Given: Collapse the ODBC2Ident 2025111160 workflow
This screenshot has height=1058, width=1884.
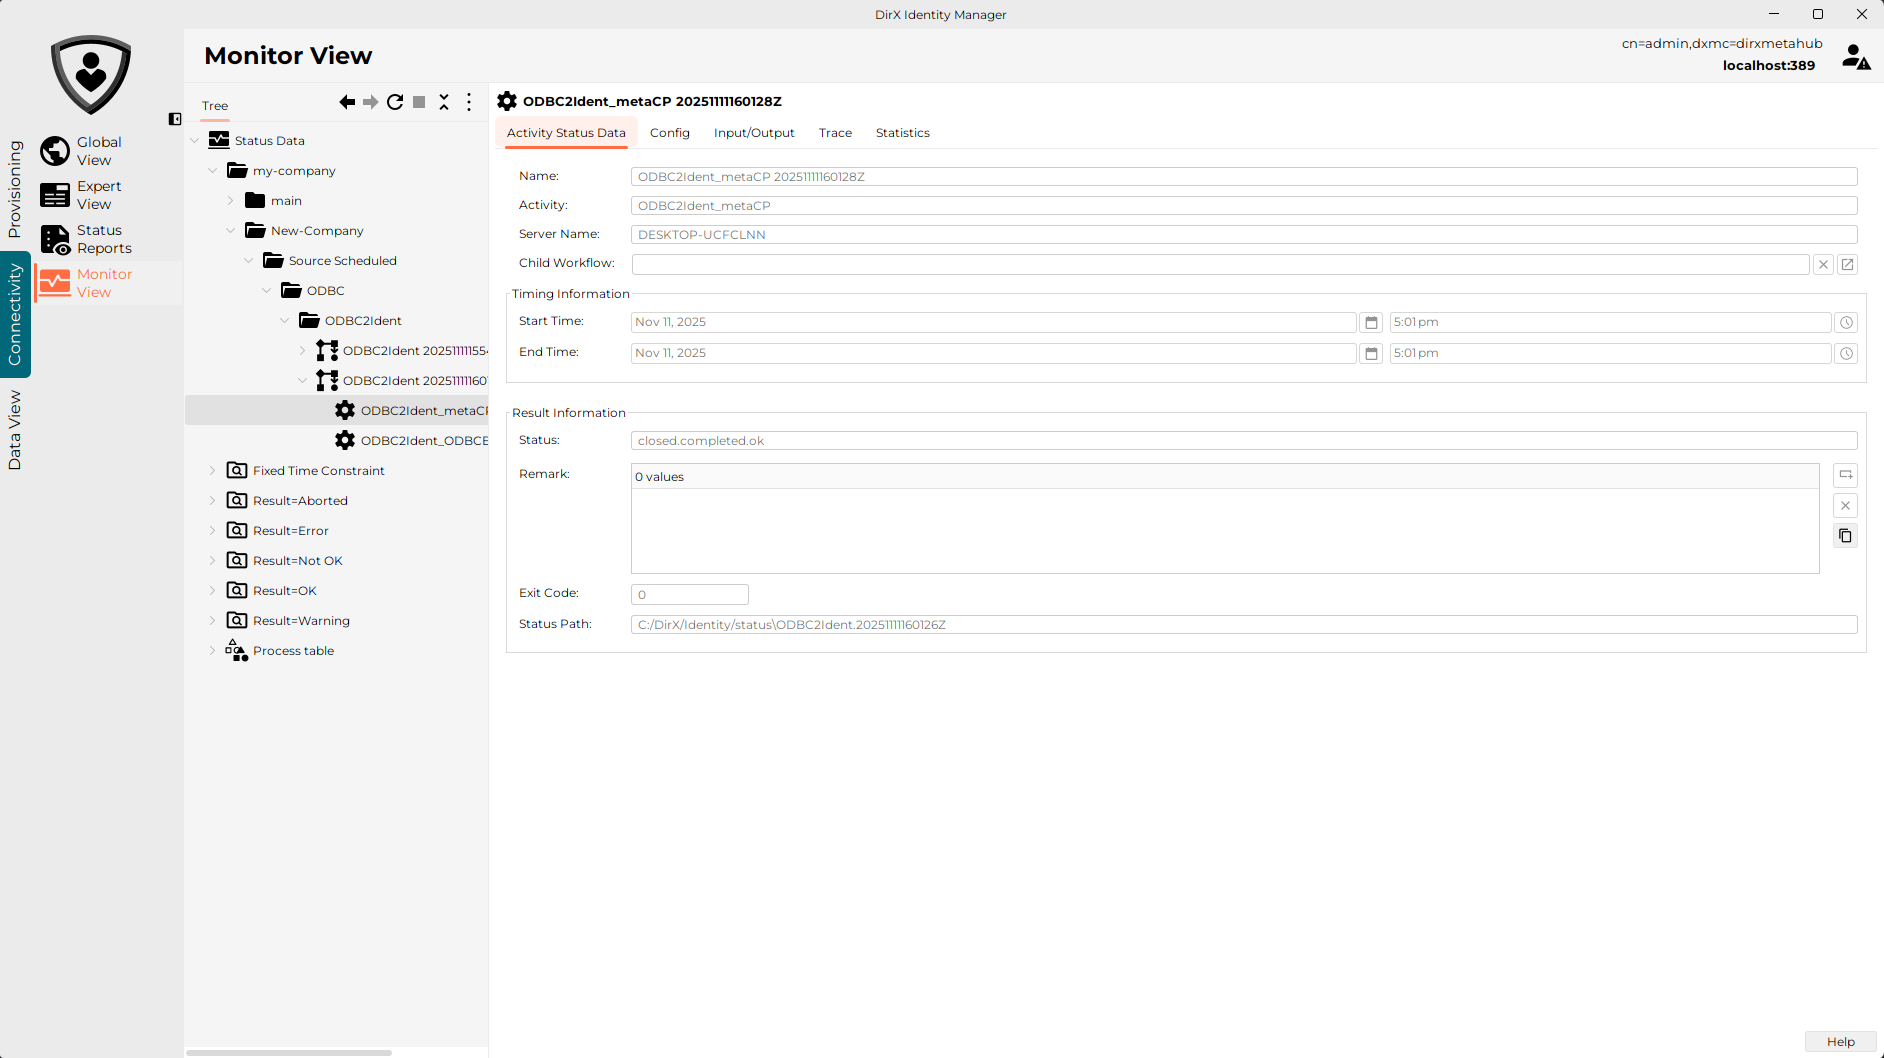Looking at the screenshot, I should (302, 381).
